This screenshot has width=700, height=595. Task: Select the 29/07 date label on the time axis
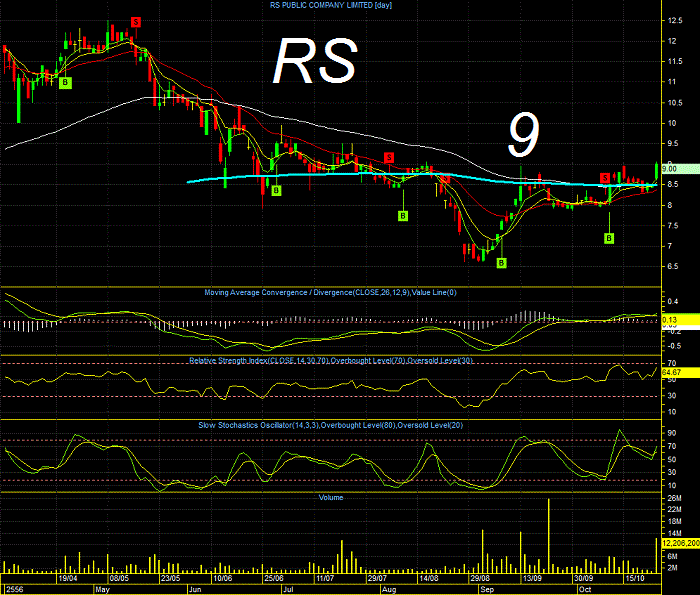[377, 578]
